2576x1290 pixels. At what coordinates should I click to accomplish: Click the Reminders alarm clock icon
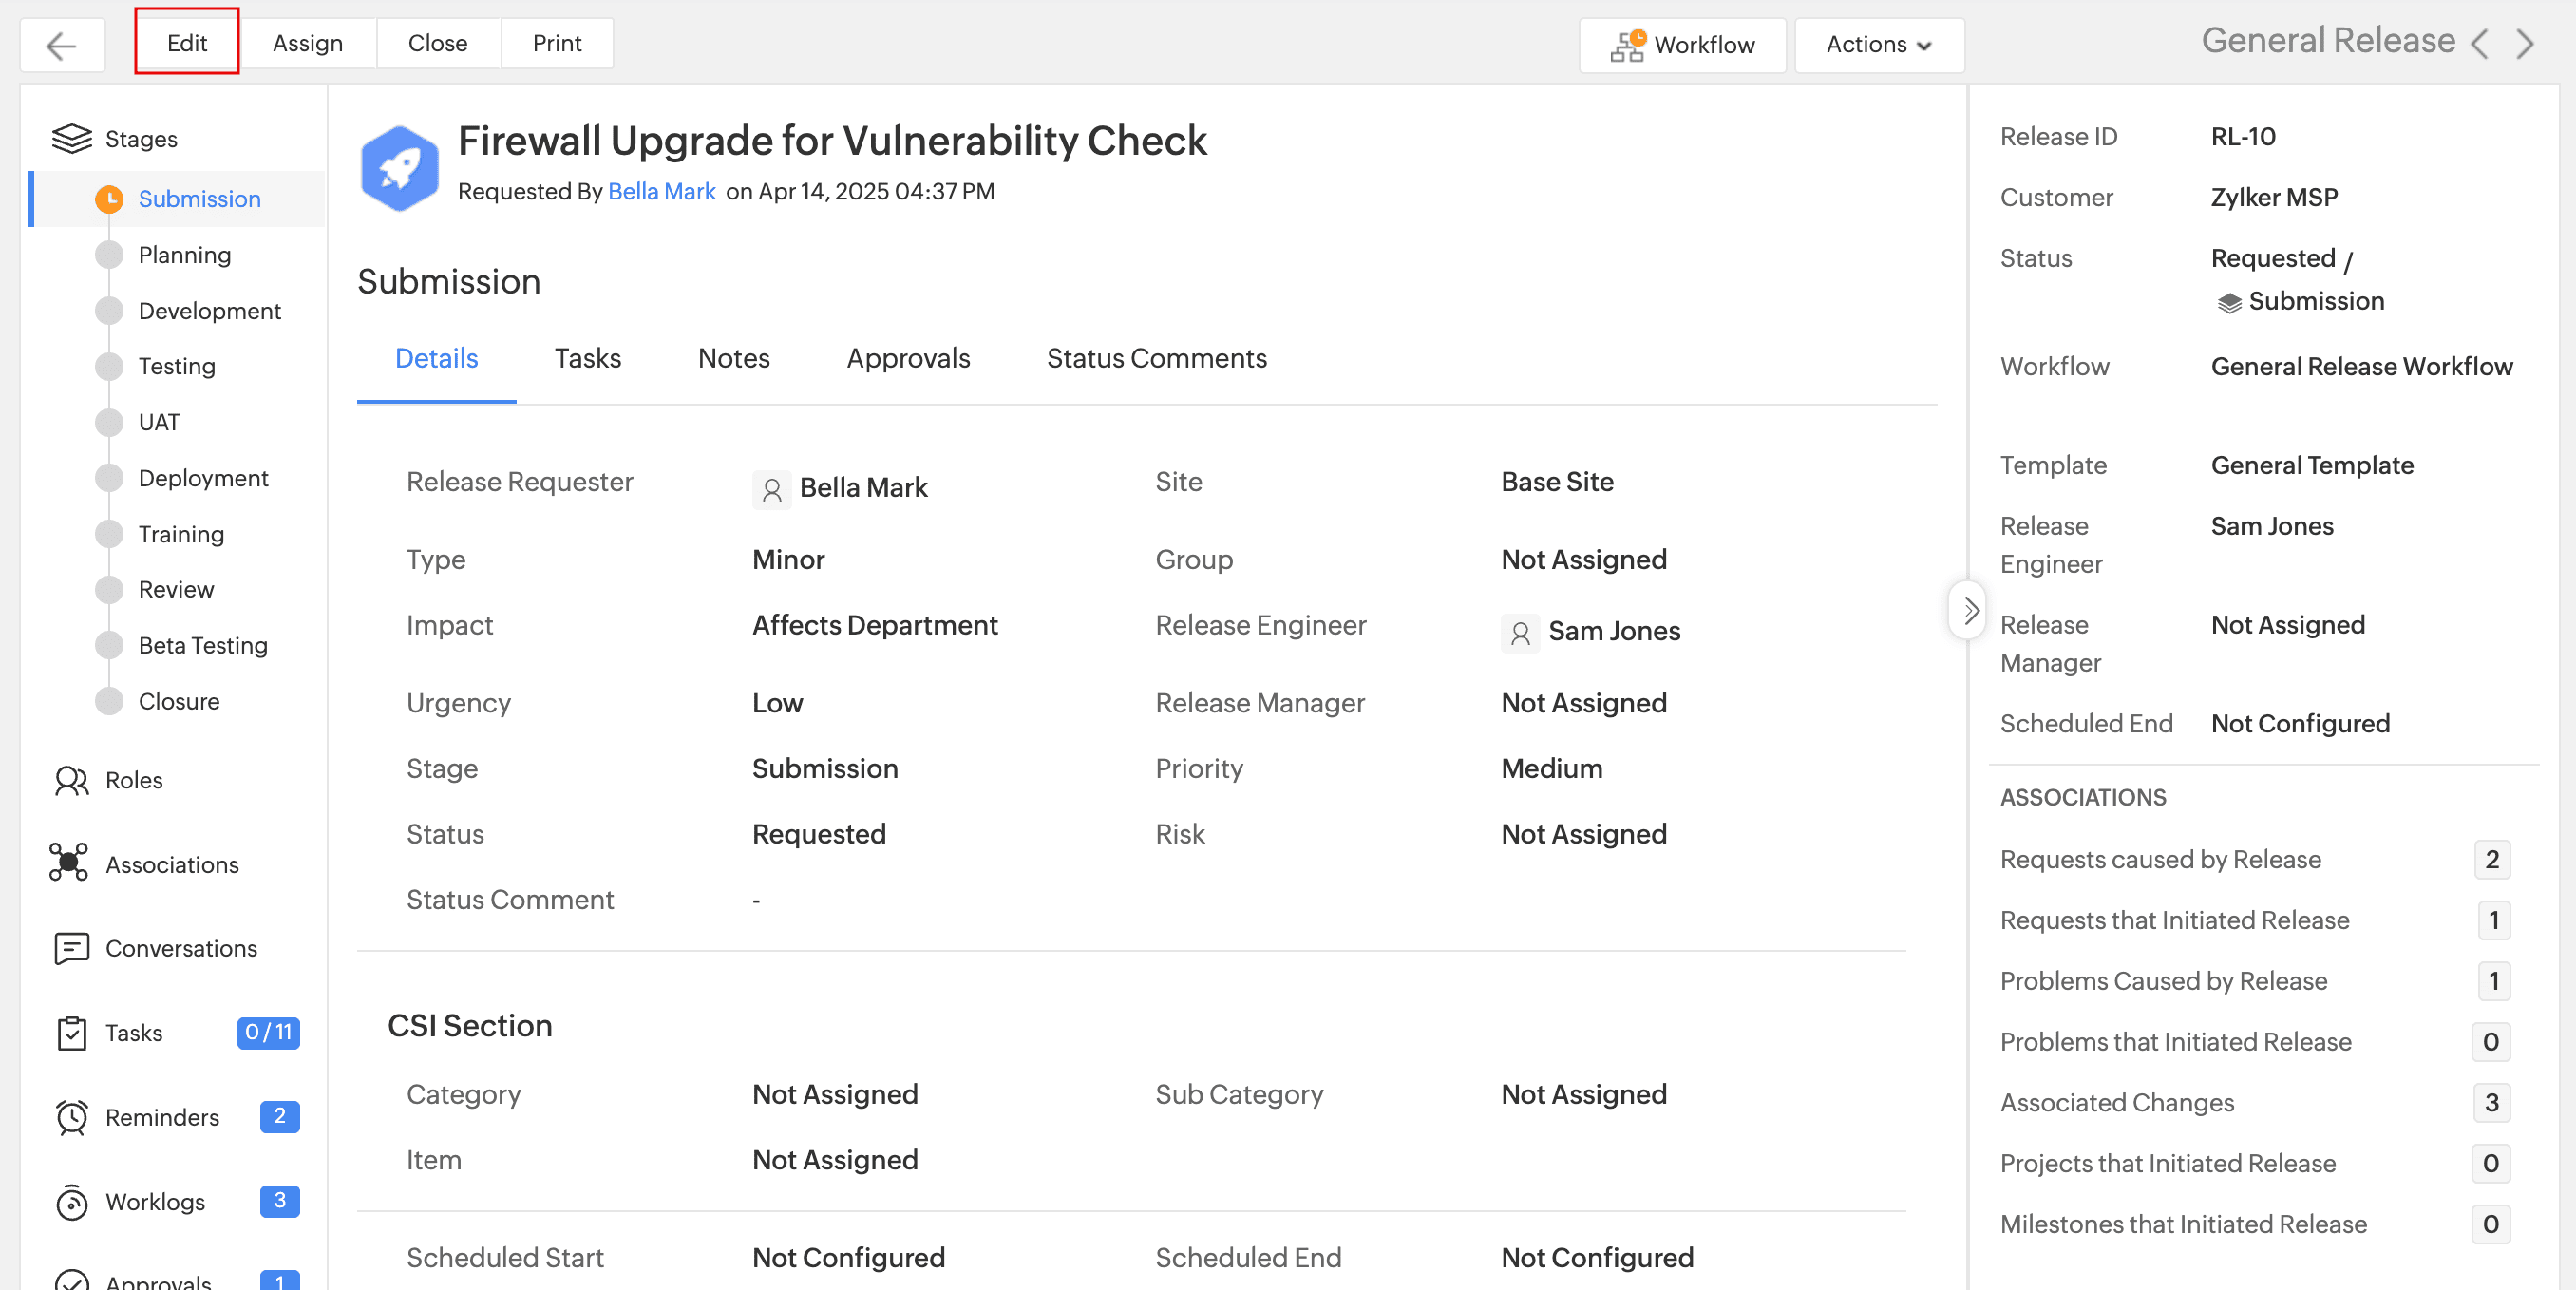tap(71, 1117)
